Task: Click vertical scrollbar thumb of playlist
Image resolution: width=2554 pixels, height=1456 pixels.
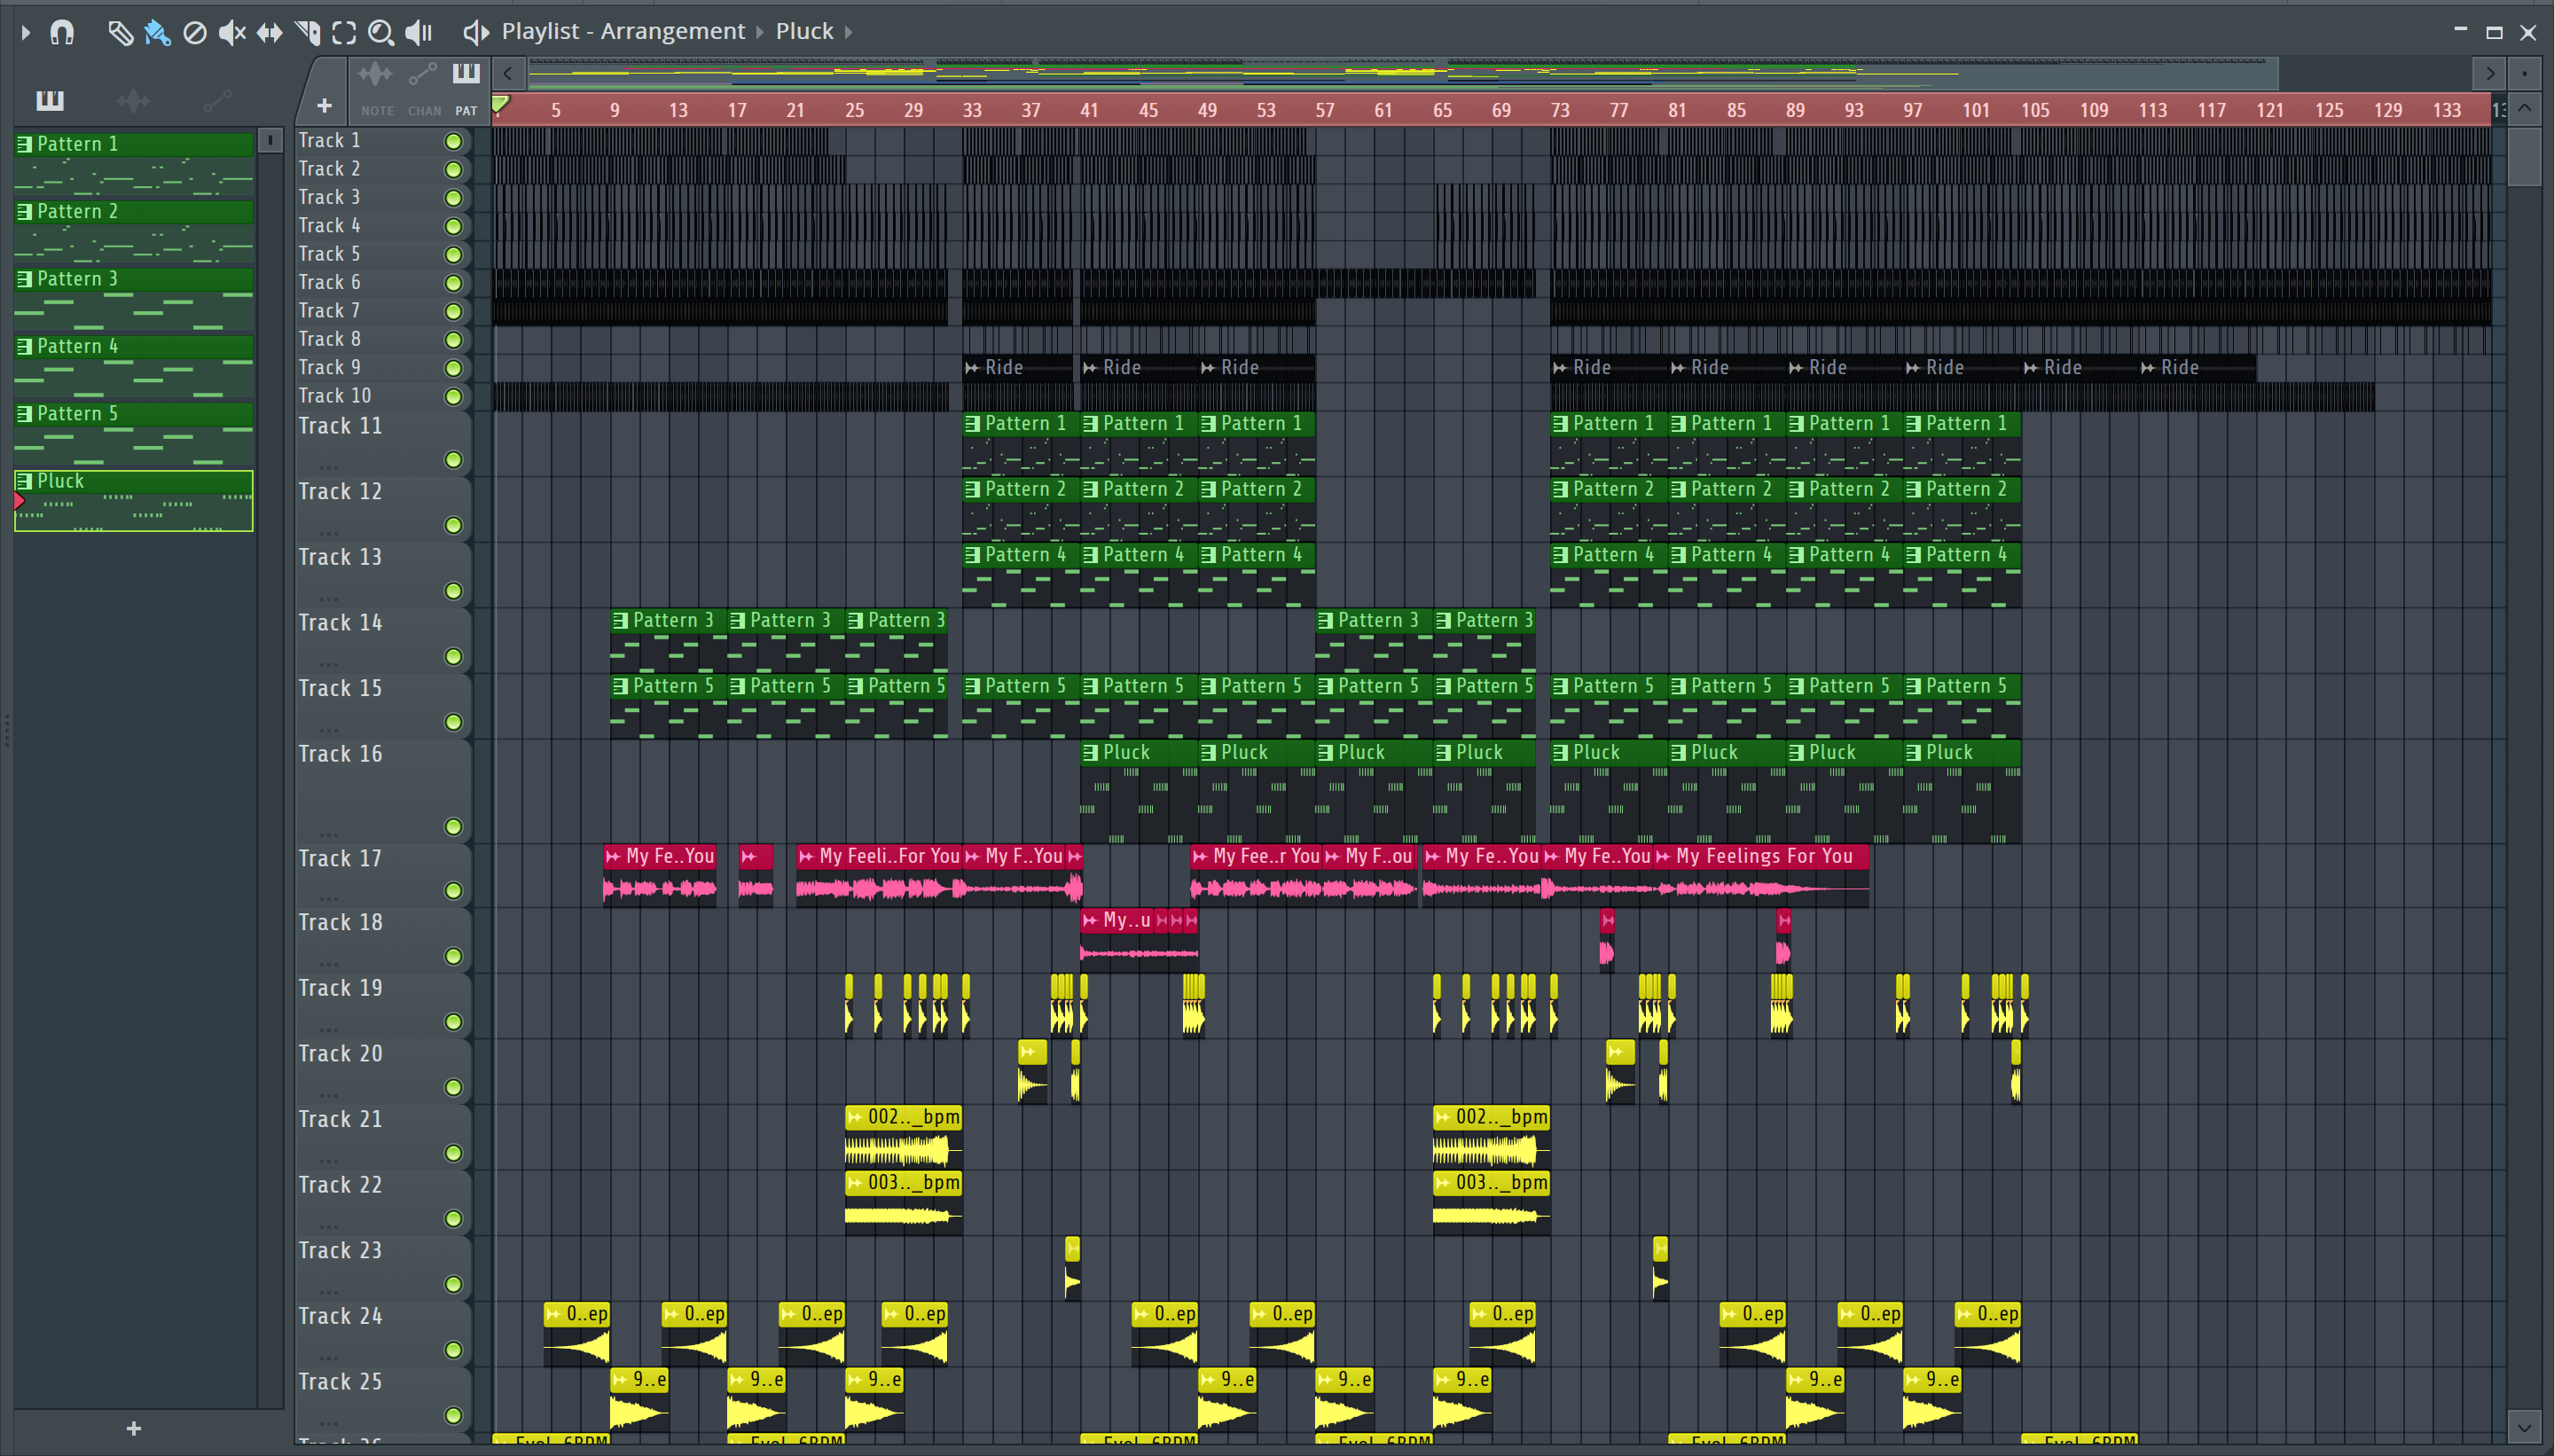Action: [2525, 156]
